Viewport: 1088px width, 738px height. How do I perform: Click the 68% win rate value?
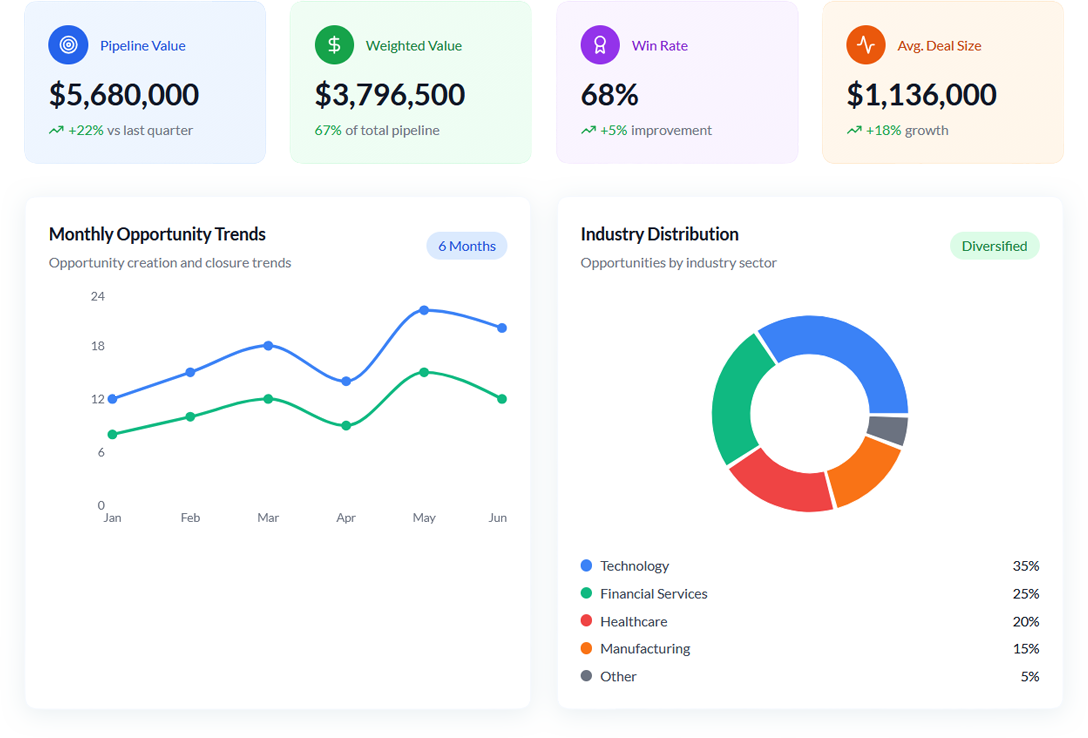[x=609, y=95]
